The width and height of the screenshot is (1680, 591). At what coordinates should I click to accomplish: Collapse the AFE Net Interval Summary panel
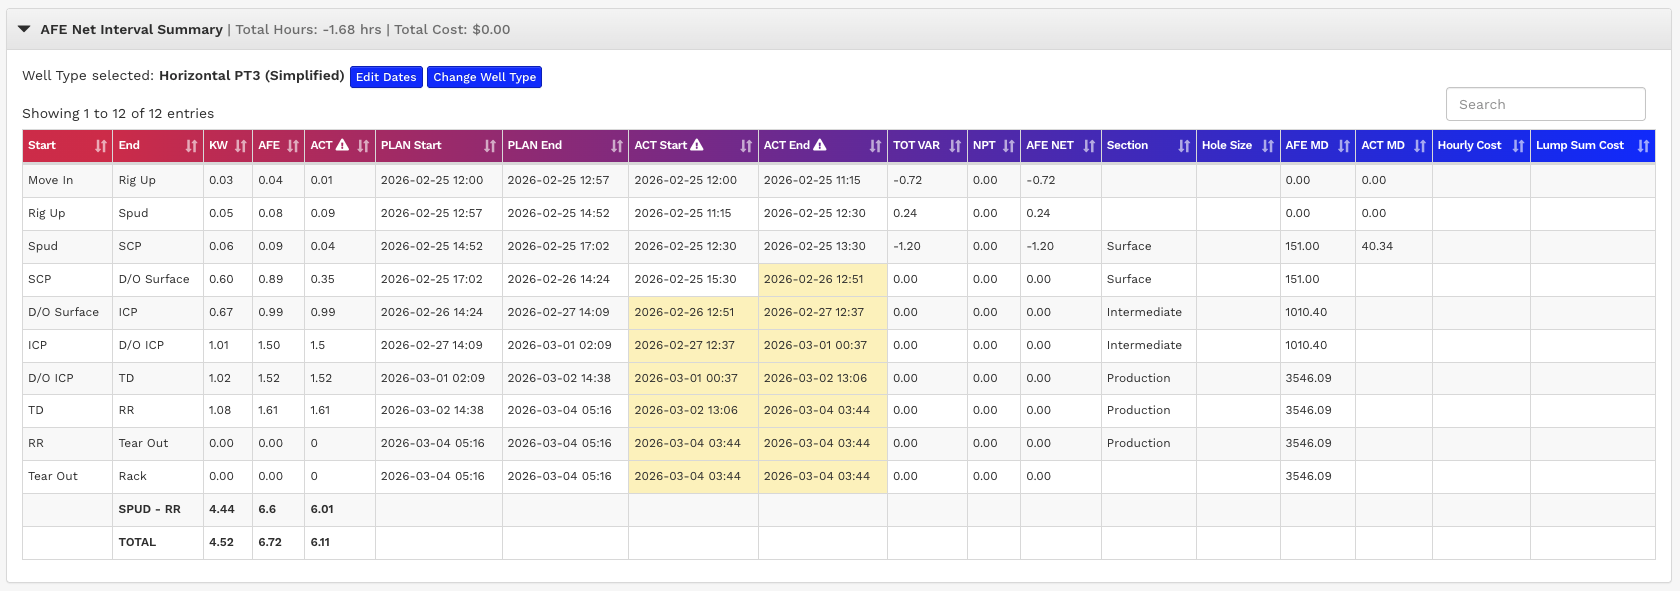click(24, 30)
